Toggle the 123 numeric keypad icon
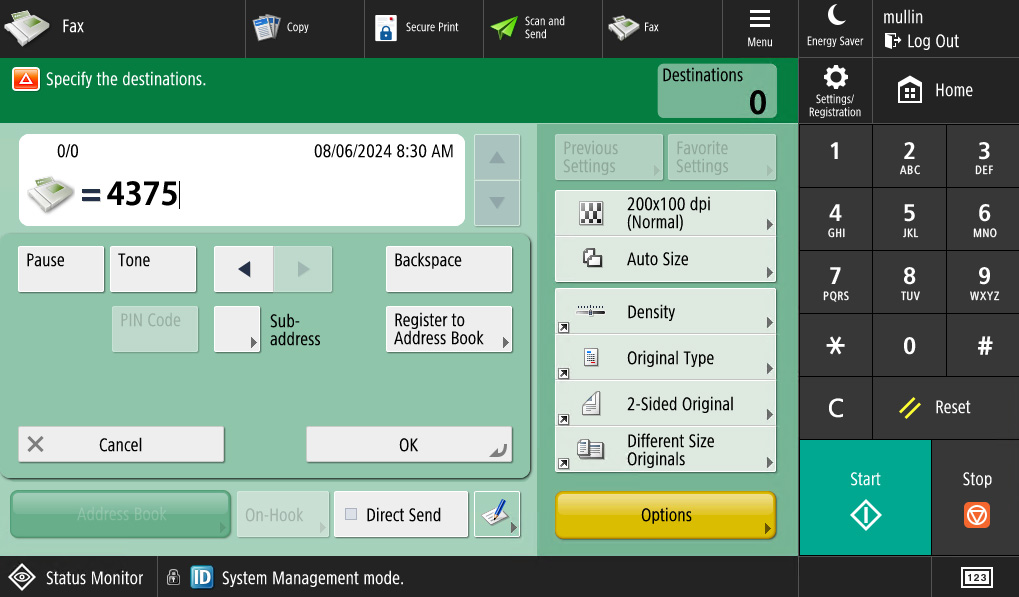 [x=976, y=577]
